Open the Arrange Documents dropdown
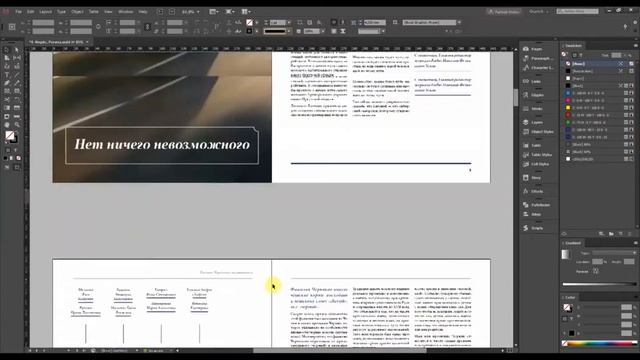 point(246,12)
